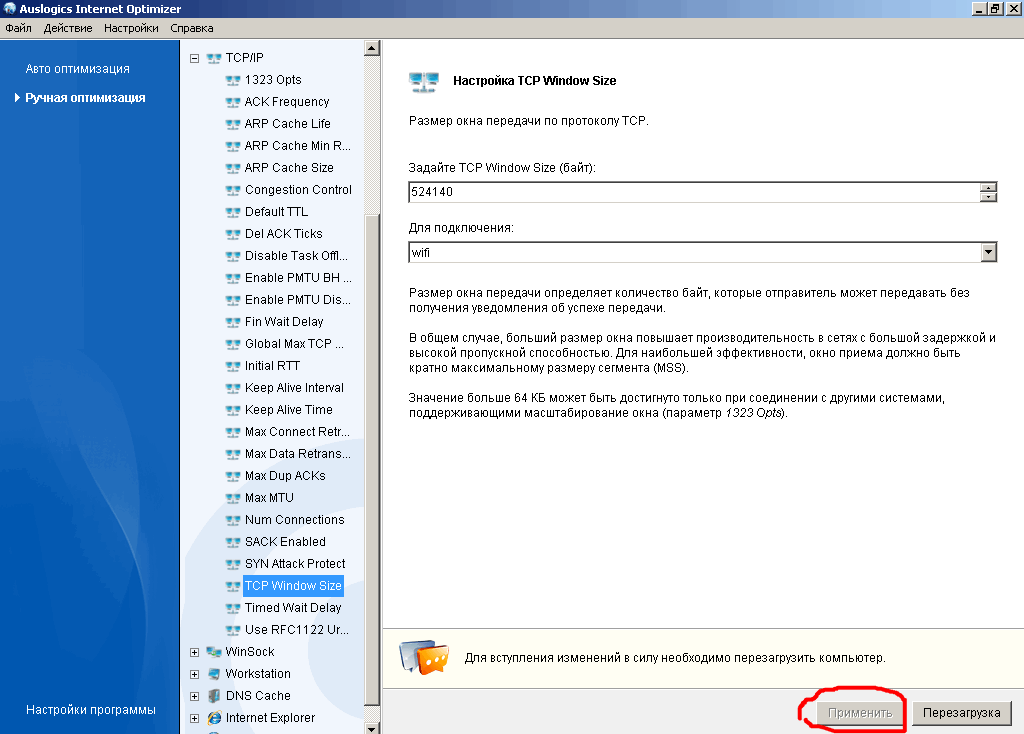The image size is (1024, 734).
Task: Click the TCP Window Size value field
Action: pyautogui.click(x=690, y=192)
